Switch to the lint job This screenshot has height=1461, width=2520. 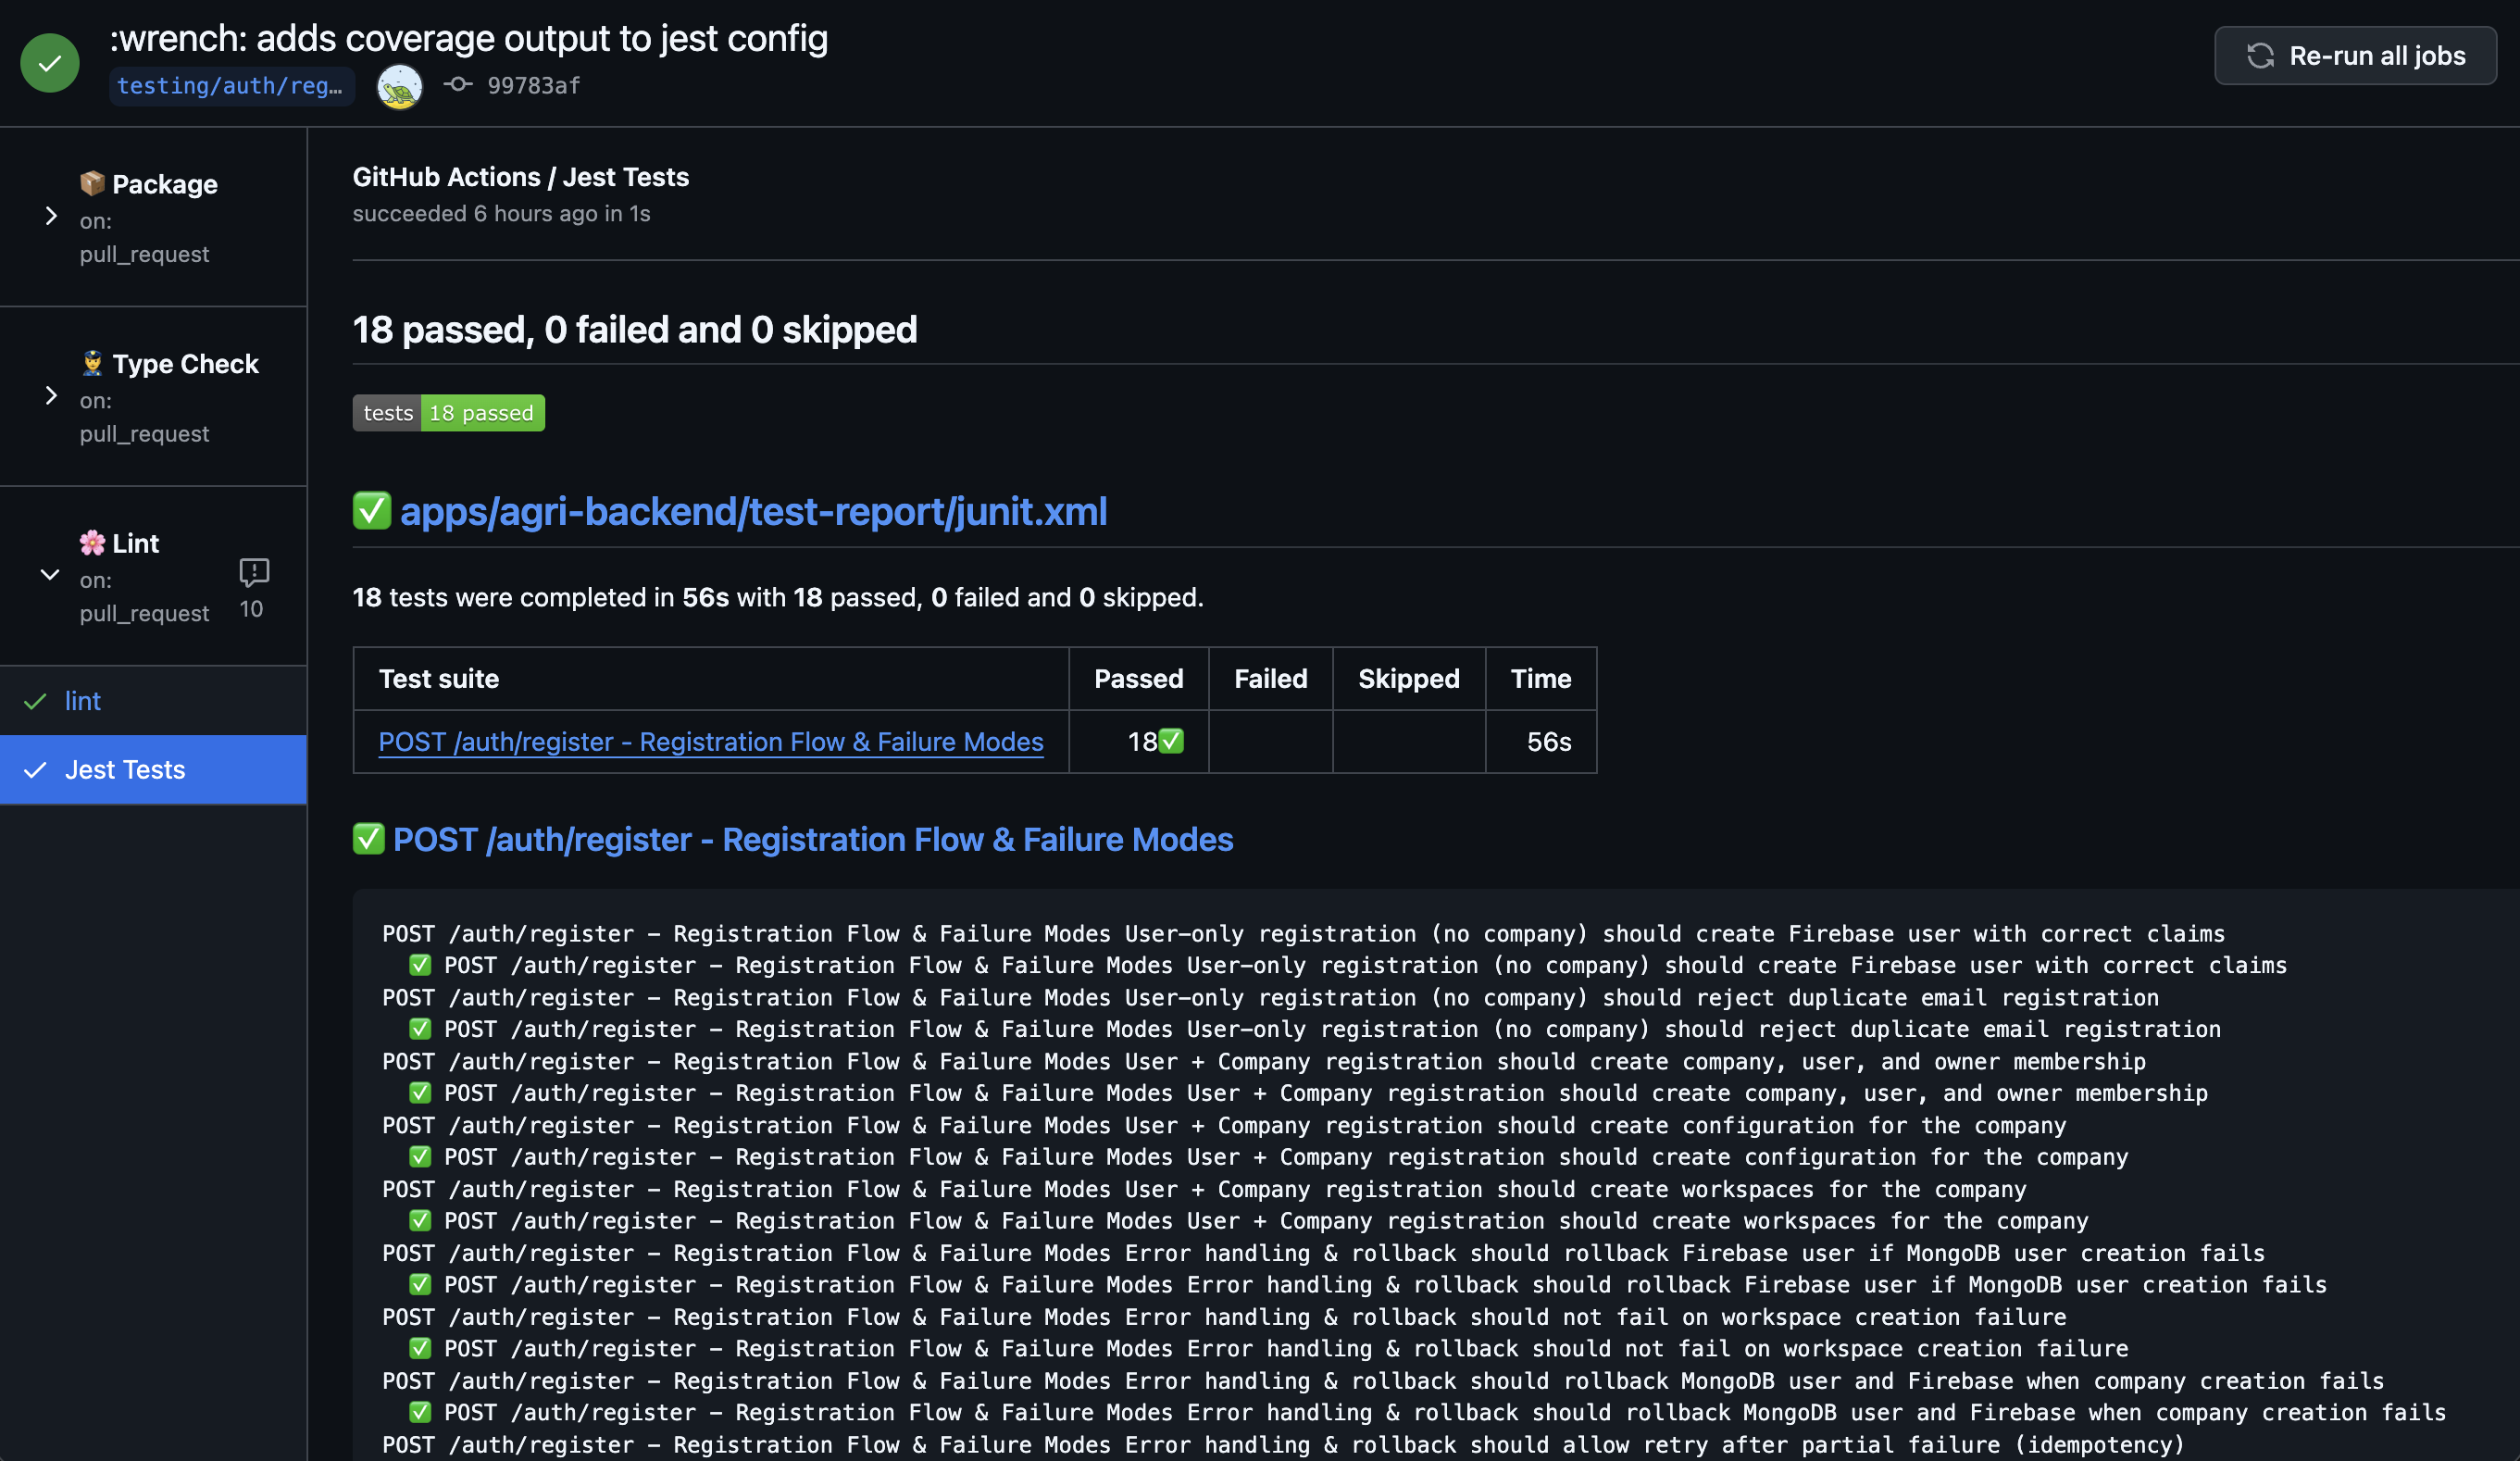tap(84, 700)
